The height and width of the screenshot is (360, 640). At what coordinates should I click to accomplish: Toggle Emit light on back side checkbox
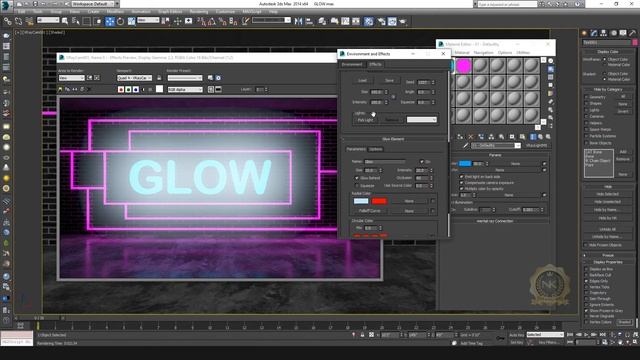point(461,177)
